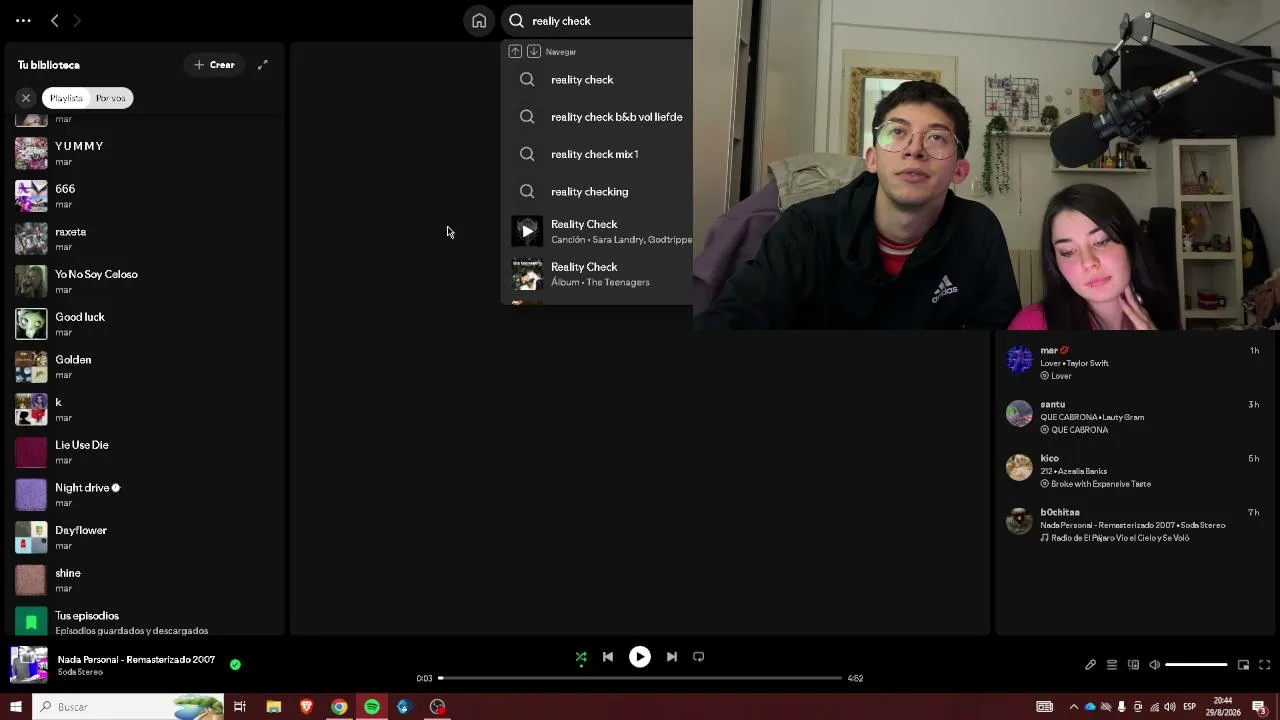Click the now playing album cover
Image resolution: width=1280 pixels, height=720 pixels.
29,665
